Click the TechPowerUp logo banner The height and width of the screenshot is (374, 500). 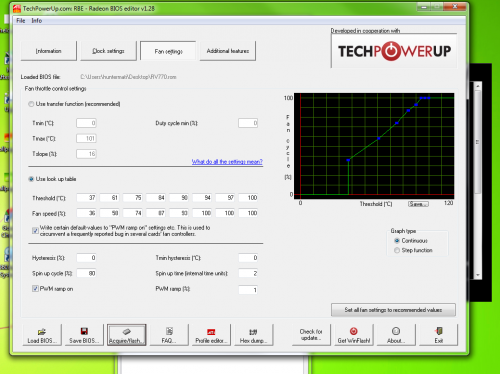click(394, 51)
